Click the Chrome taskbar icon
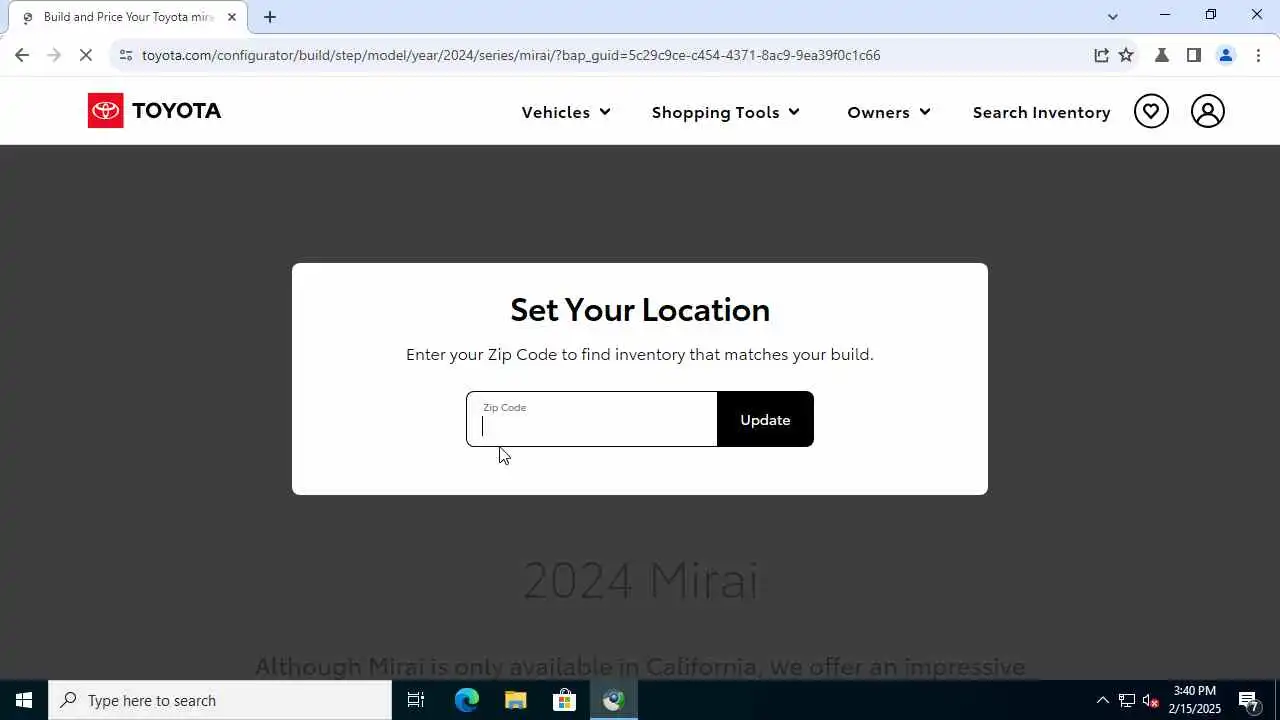Image resolution: width=1280 pixels, height=720 pixels. (613, 700)
